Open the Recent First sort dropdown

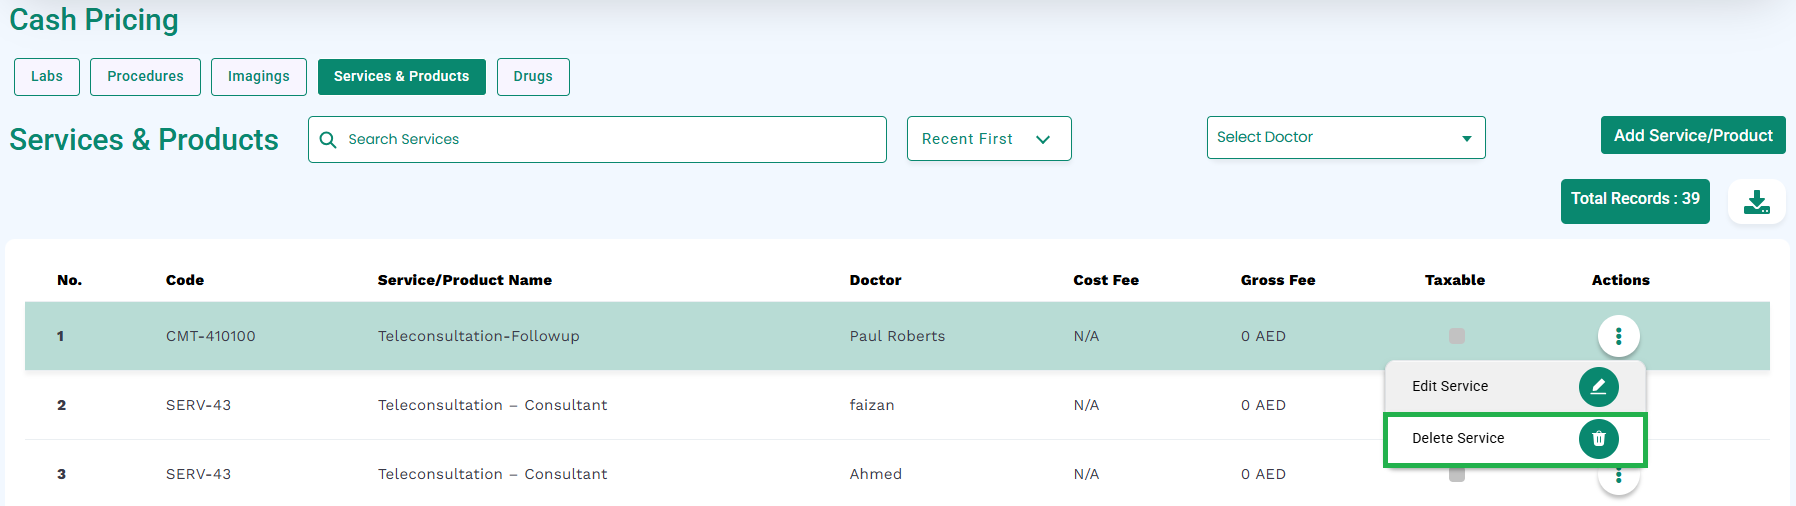989,139
